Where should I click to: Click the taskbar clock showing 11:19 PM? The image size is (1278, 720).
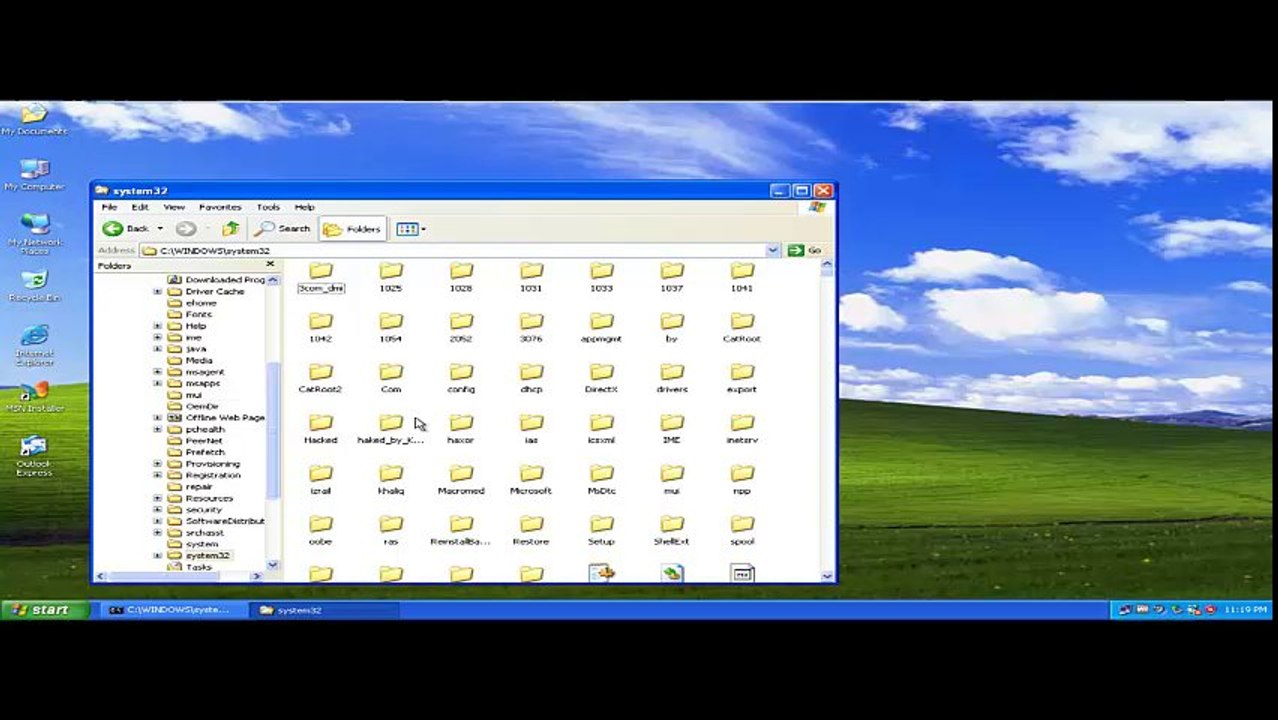coord(1245,609)
